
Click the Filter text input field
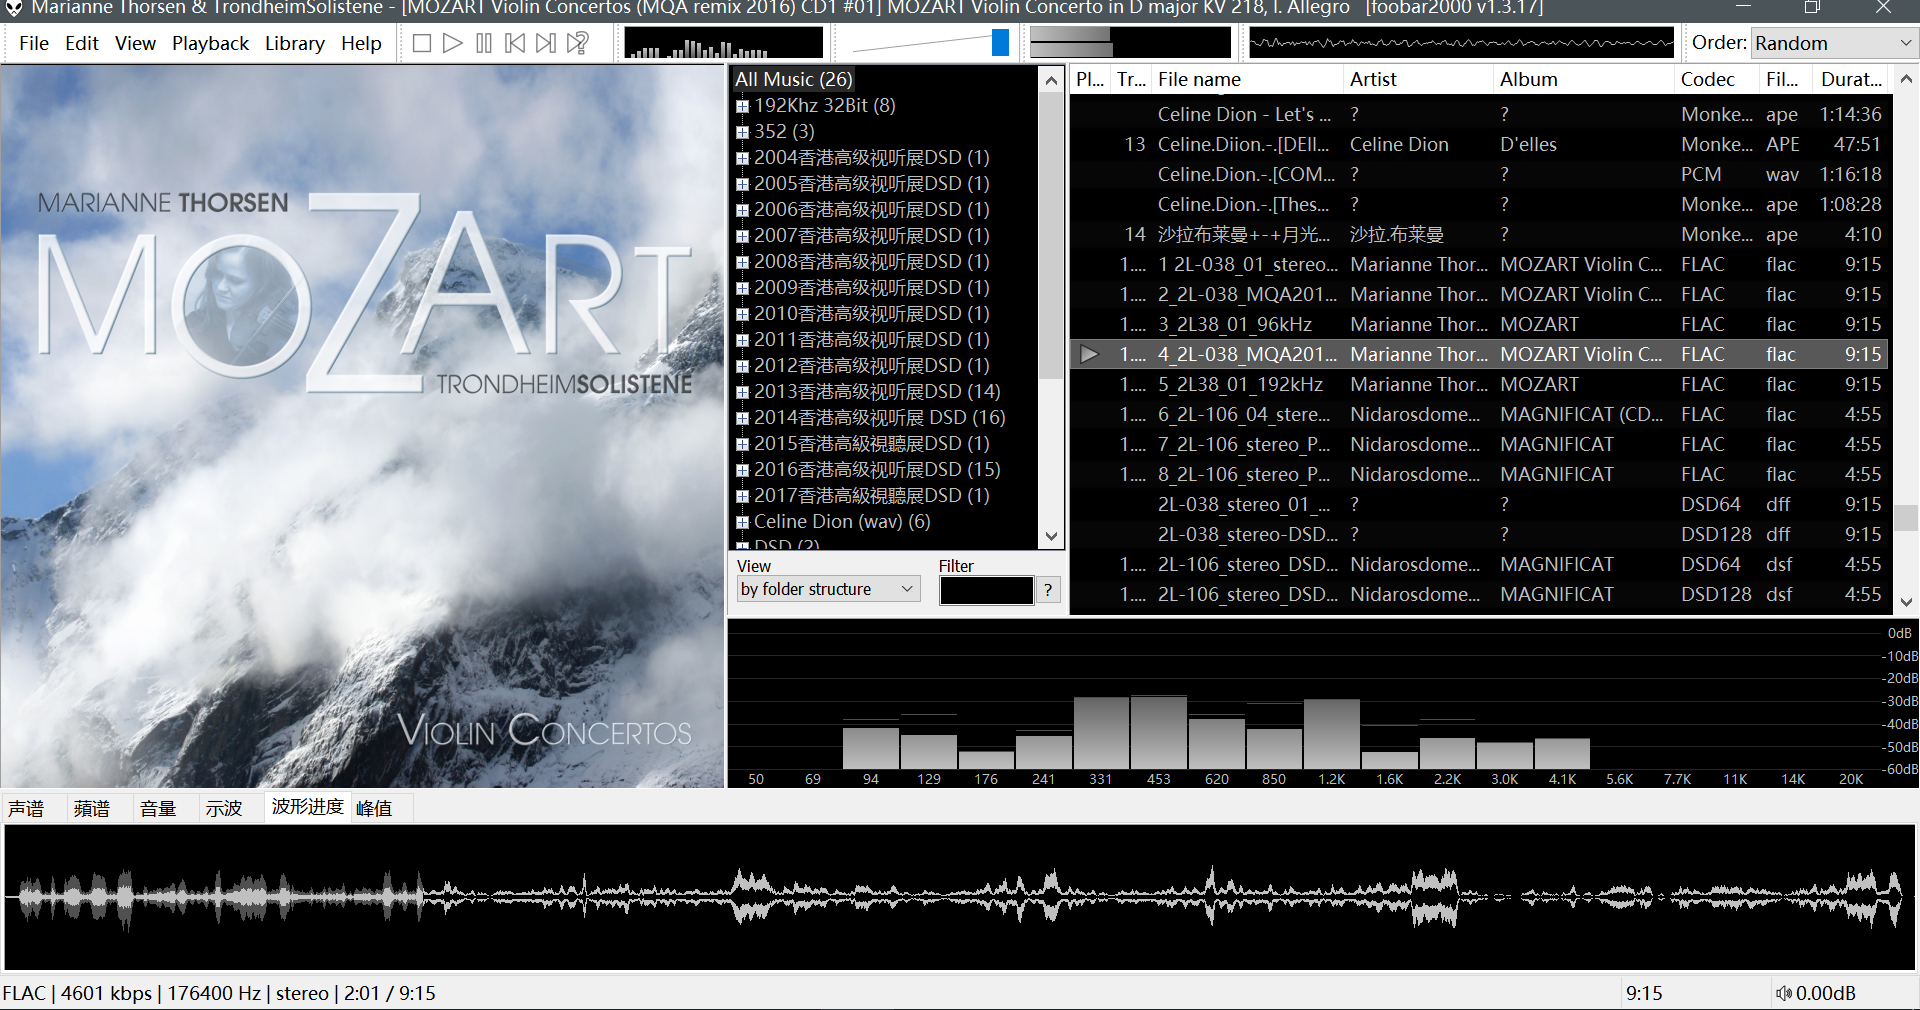(x=985, y=590)
